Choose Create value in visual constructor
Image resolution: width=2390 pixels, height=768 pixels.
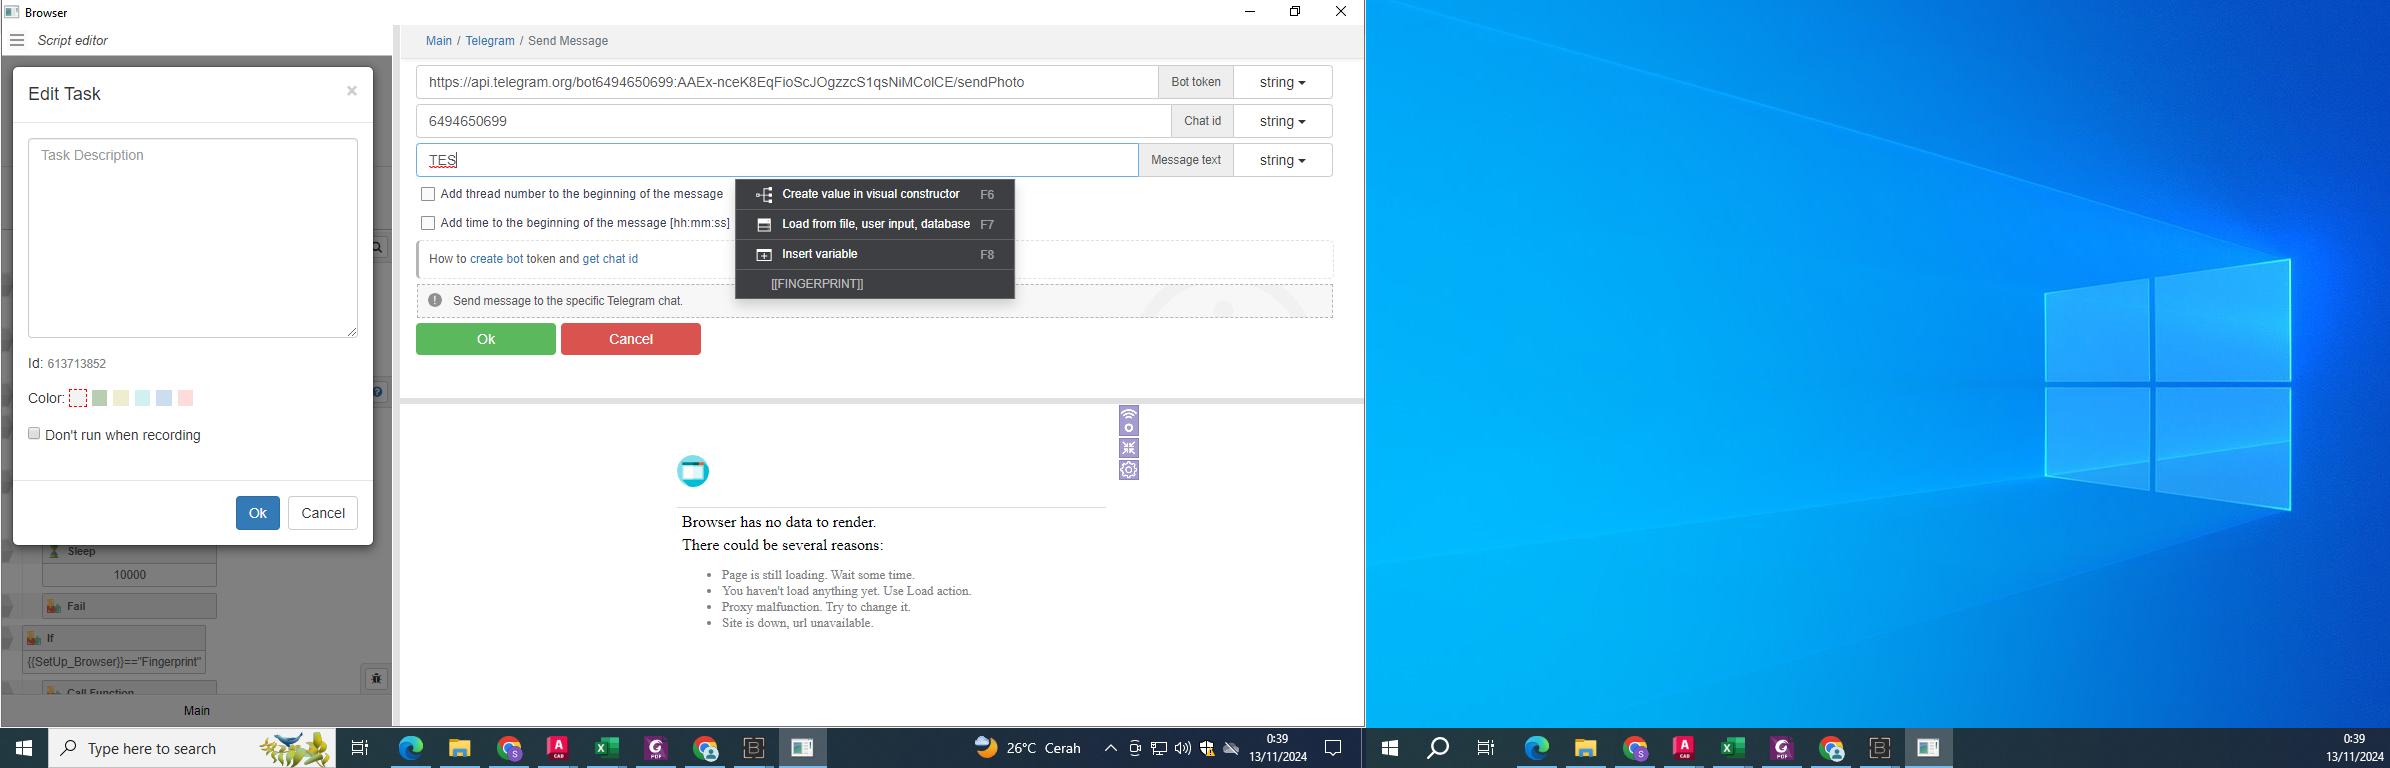pyautogui.click(x=870, y=194)
